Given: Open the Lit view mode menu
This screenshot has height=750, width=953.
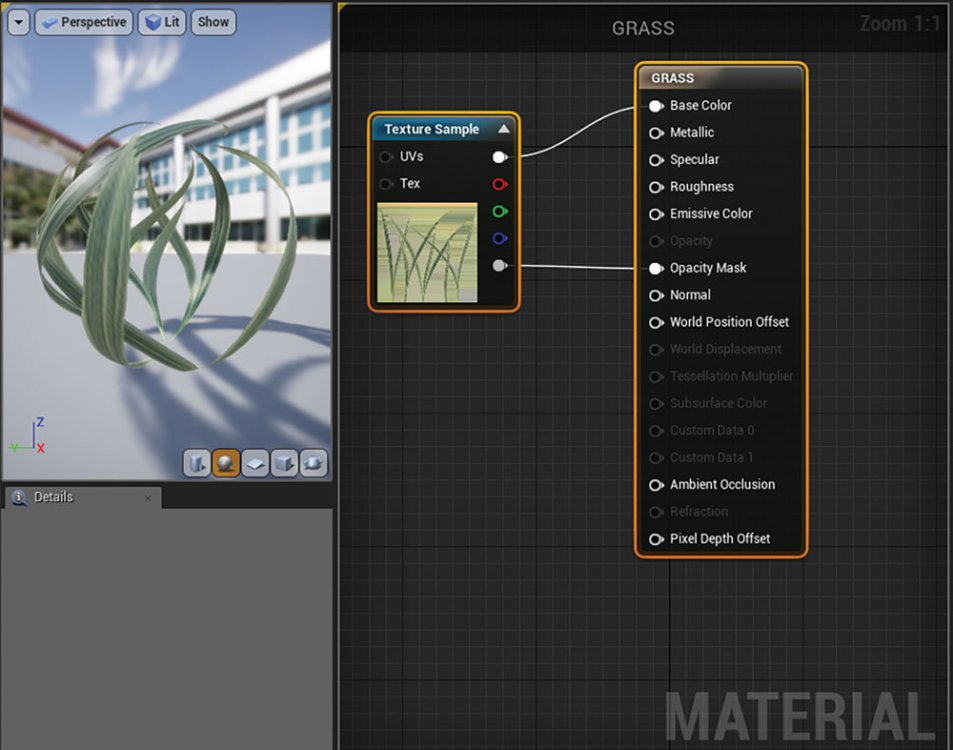Looking at the screenshot, I should click(x=162, y=22).
